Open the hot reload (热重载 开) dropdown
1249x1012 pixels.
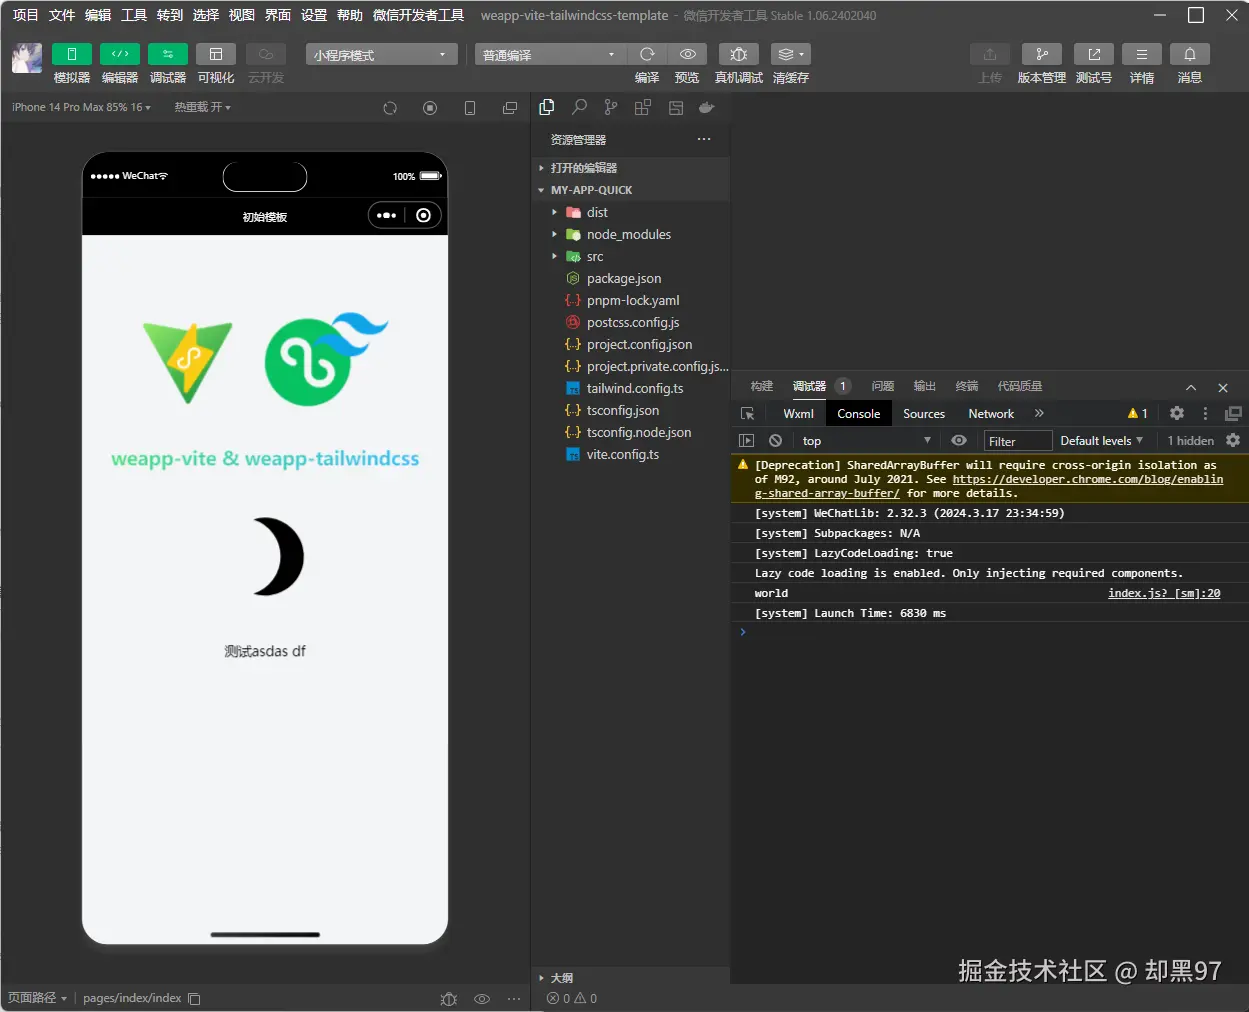[202, 107]
